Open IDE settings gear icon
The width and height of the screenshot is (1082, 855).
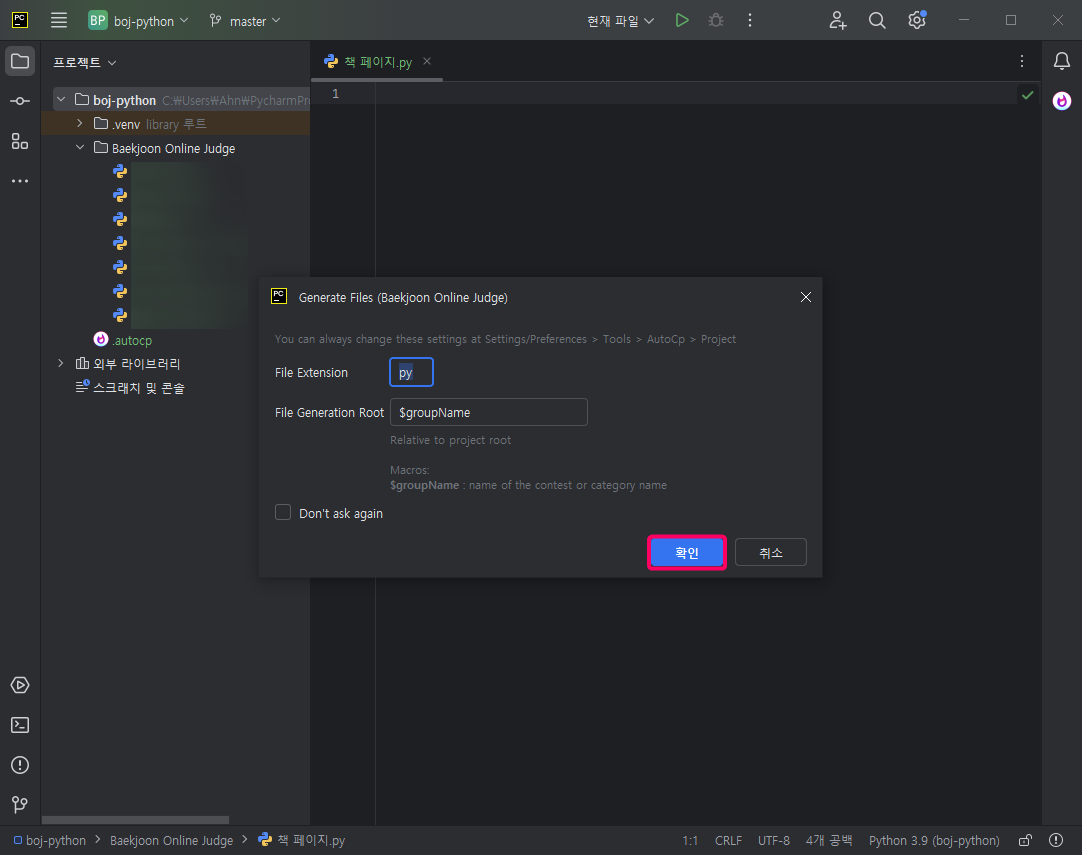pyautogui.click(x=917, y=21)
